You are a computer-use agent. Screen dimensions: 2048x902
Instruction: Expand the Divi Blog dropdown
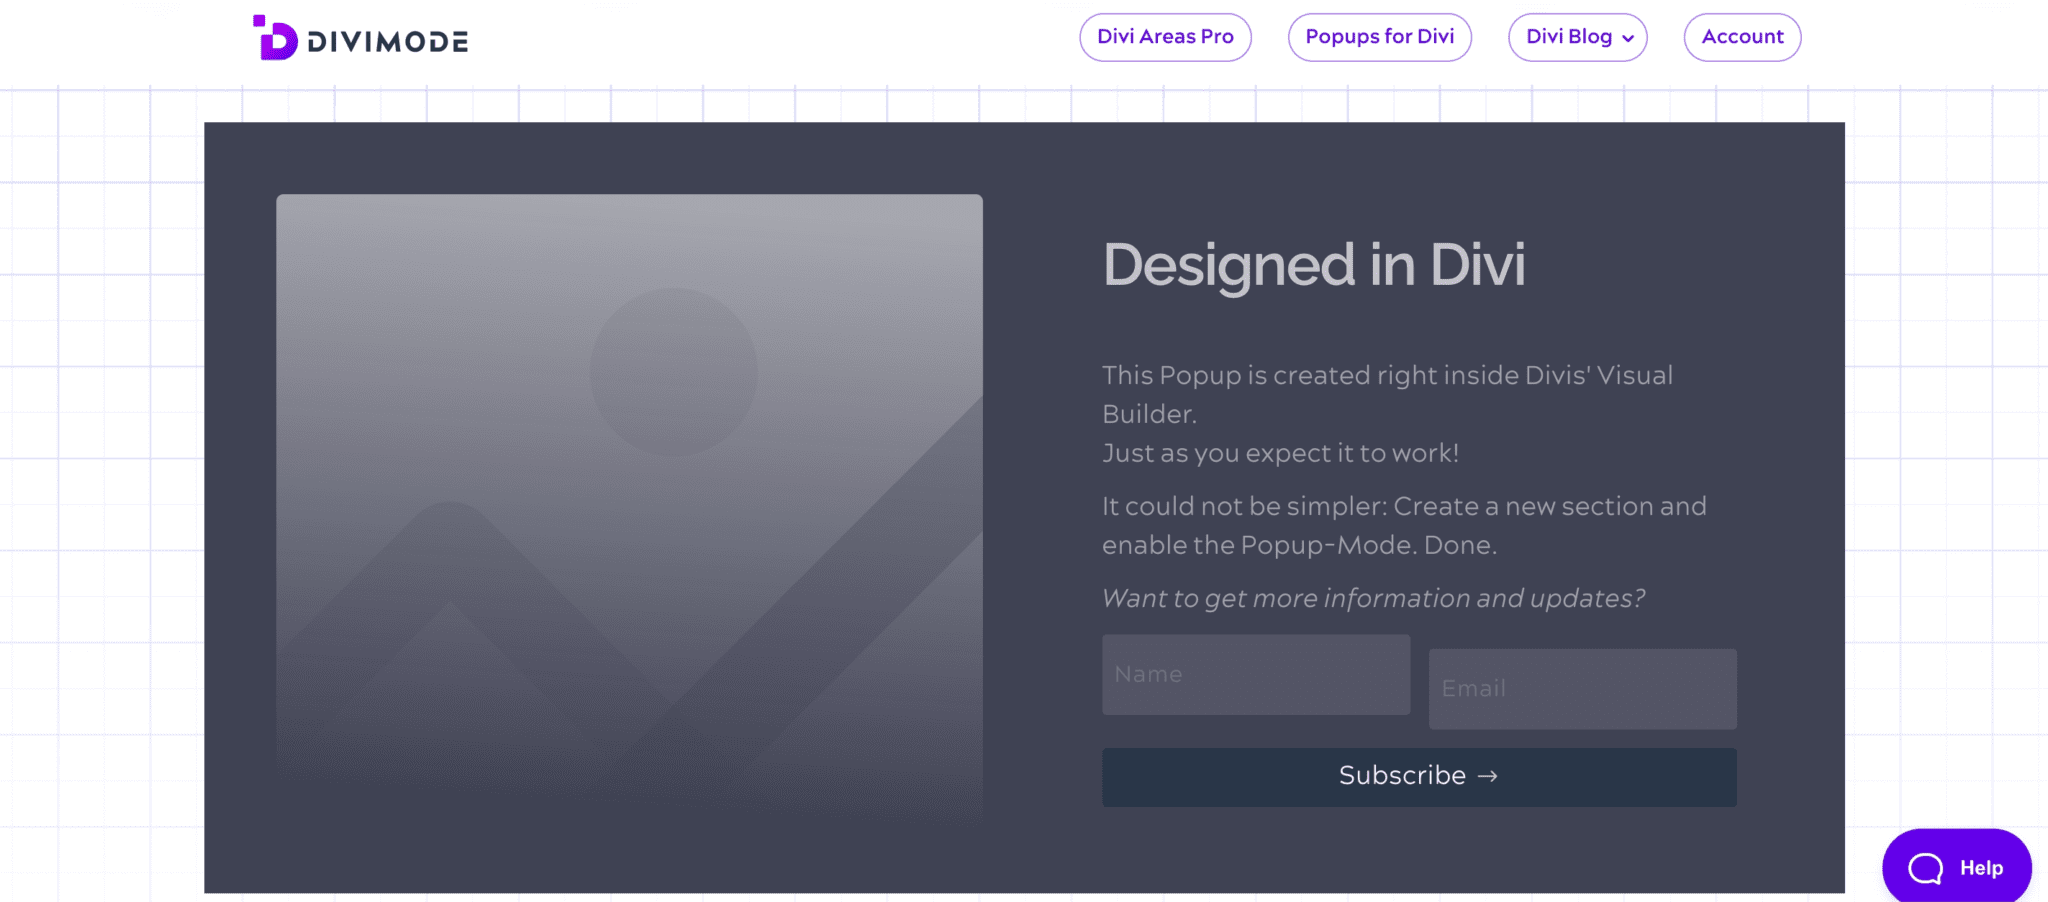(1576, 37)
